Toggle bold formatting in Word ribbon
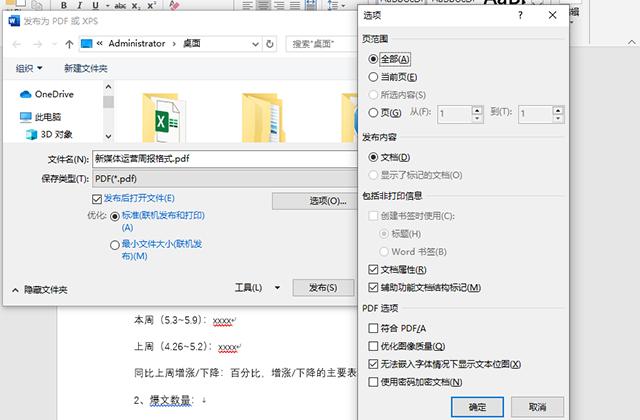640x420 pixels. click(x=64, y=5)
